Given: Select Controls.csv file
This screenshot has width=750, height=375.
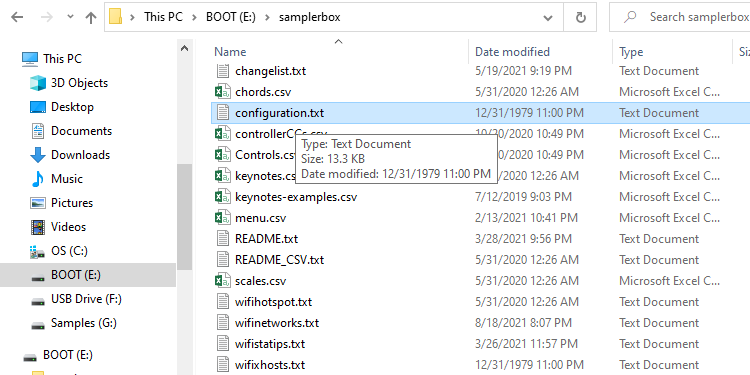Looking at the screenshot, I should pos(265,155).
